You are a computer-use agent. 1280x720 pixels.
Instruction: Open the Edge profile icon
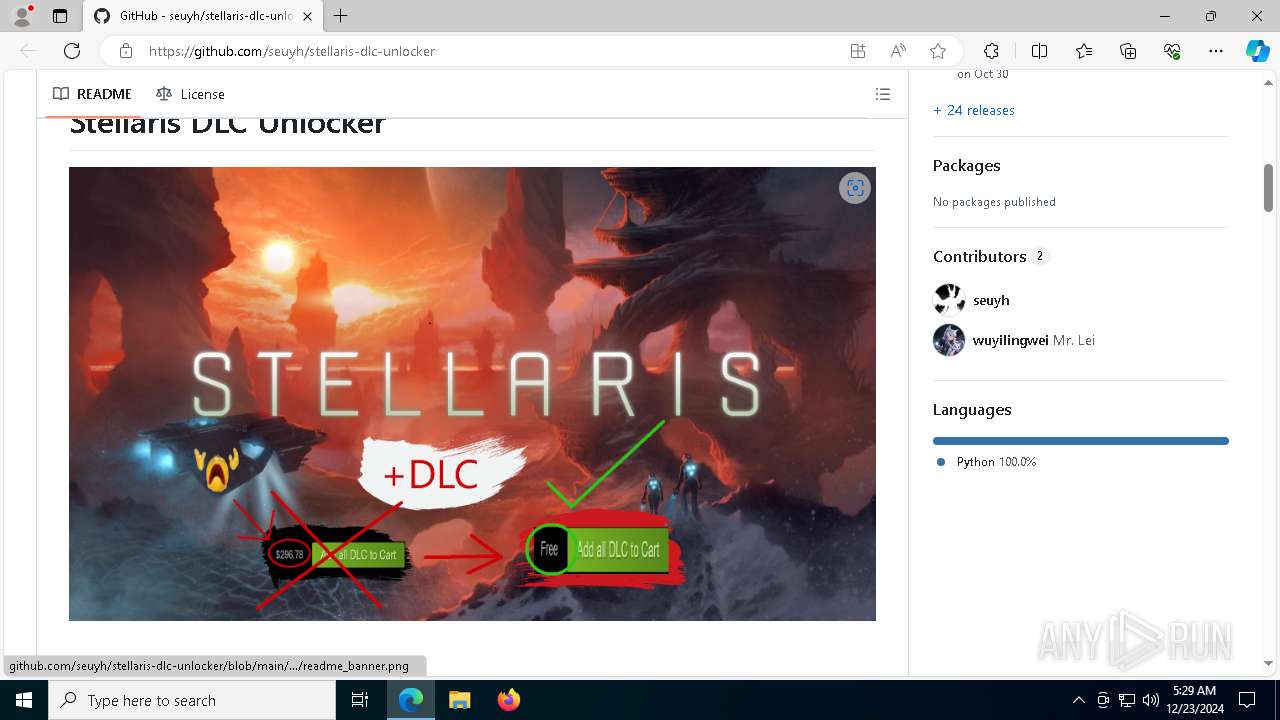tap(21, 16)
